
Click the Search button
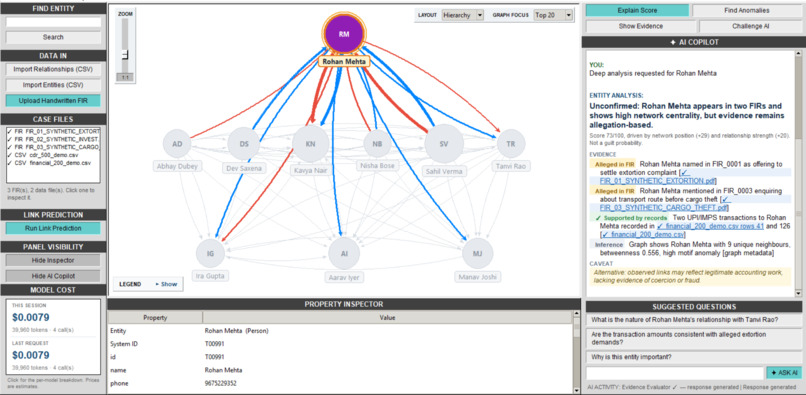pyautogui.click(x=53, y=37)
